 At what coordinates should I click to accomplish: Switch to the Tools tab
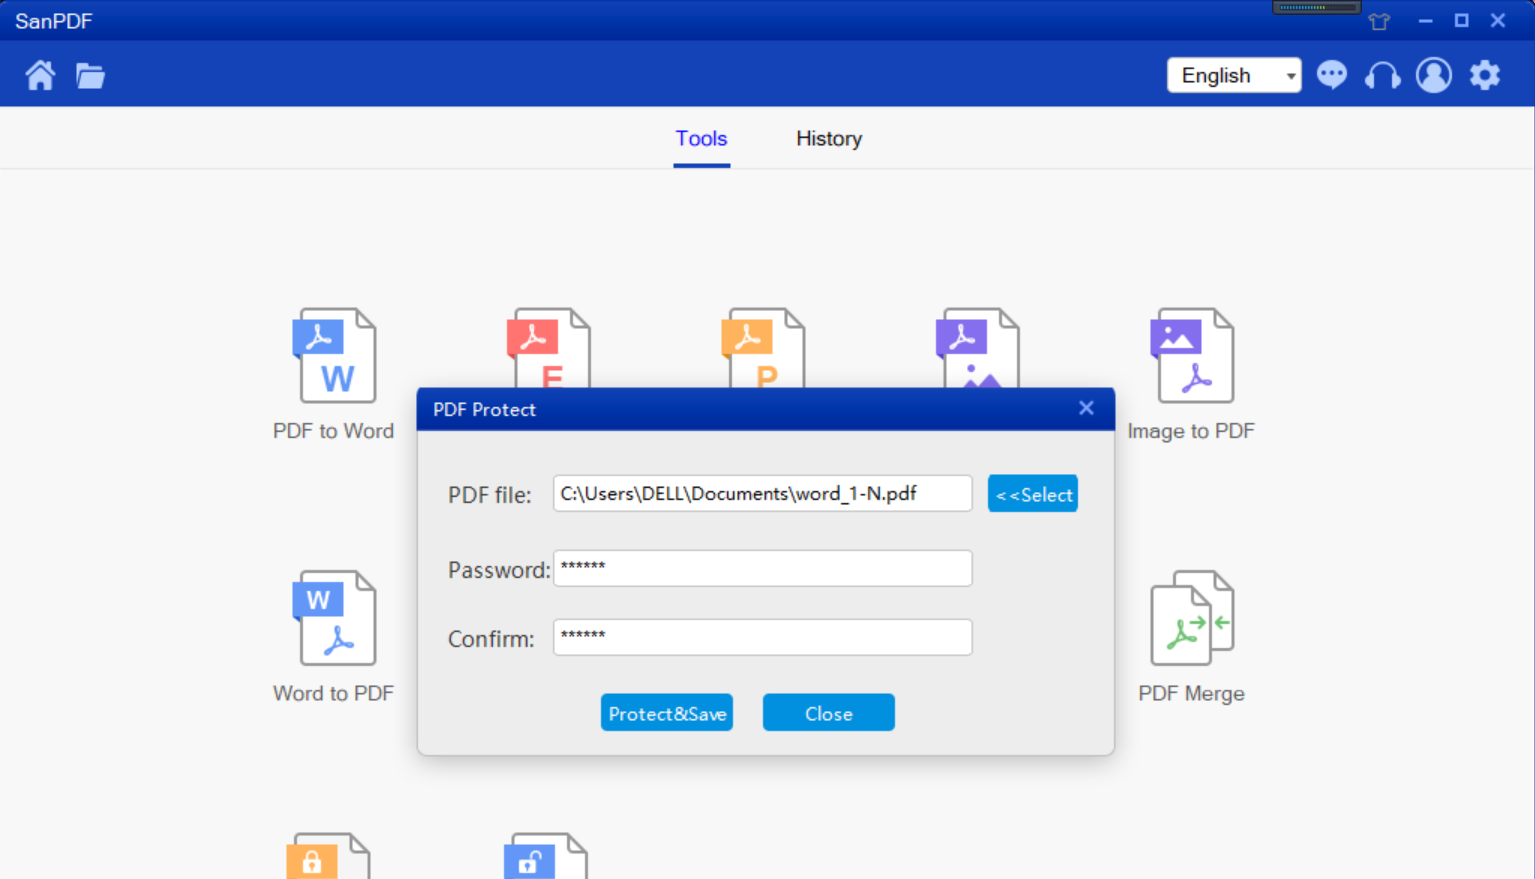coord(701,139)
